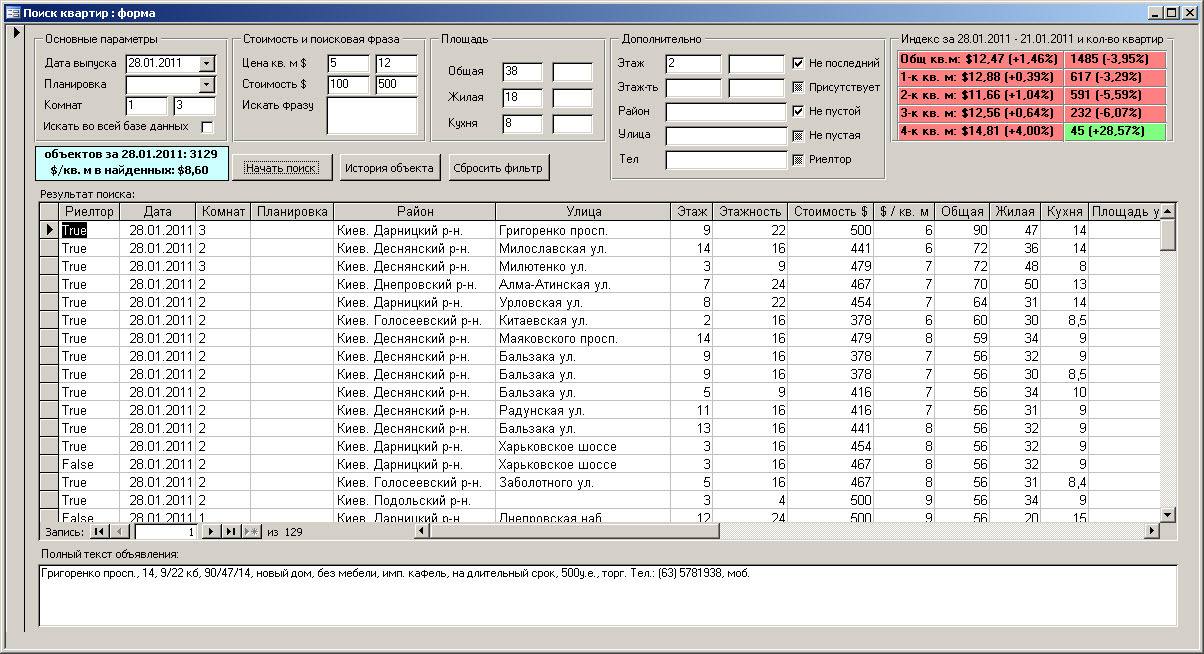The height and width of the screenshot is (654, 1204).
Task: Select the 'Район' column header
Action: [414, 211]
